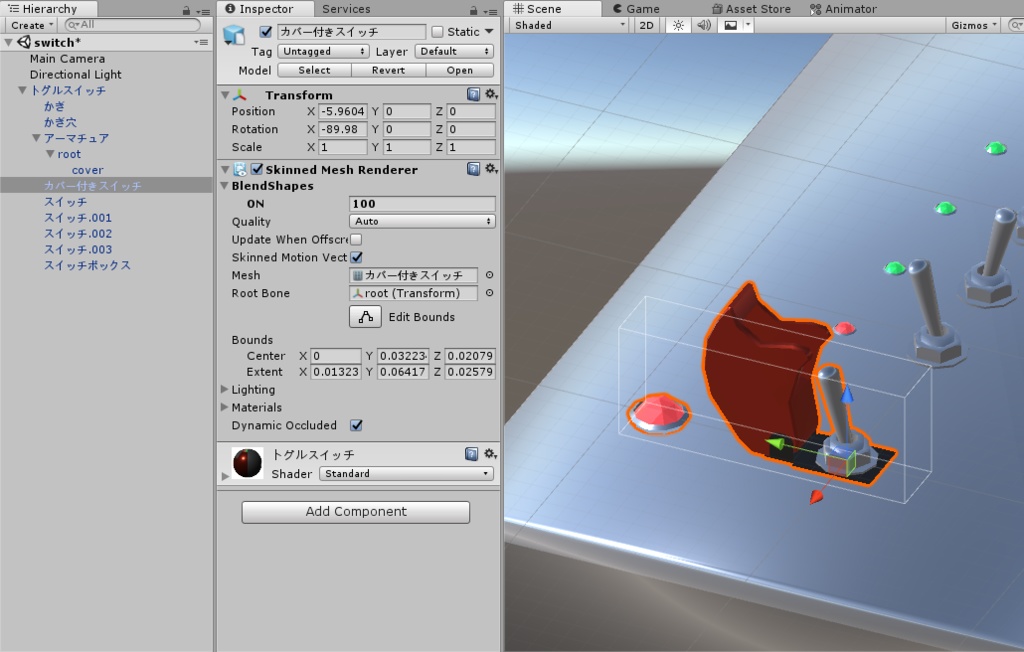Click the Root Bone object picker circle
The image size is (1024, 652).
pyautogui.click(x=489, y=293)
